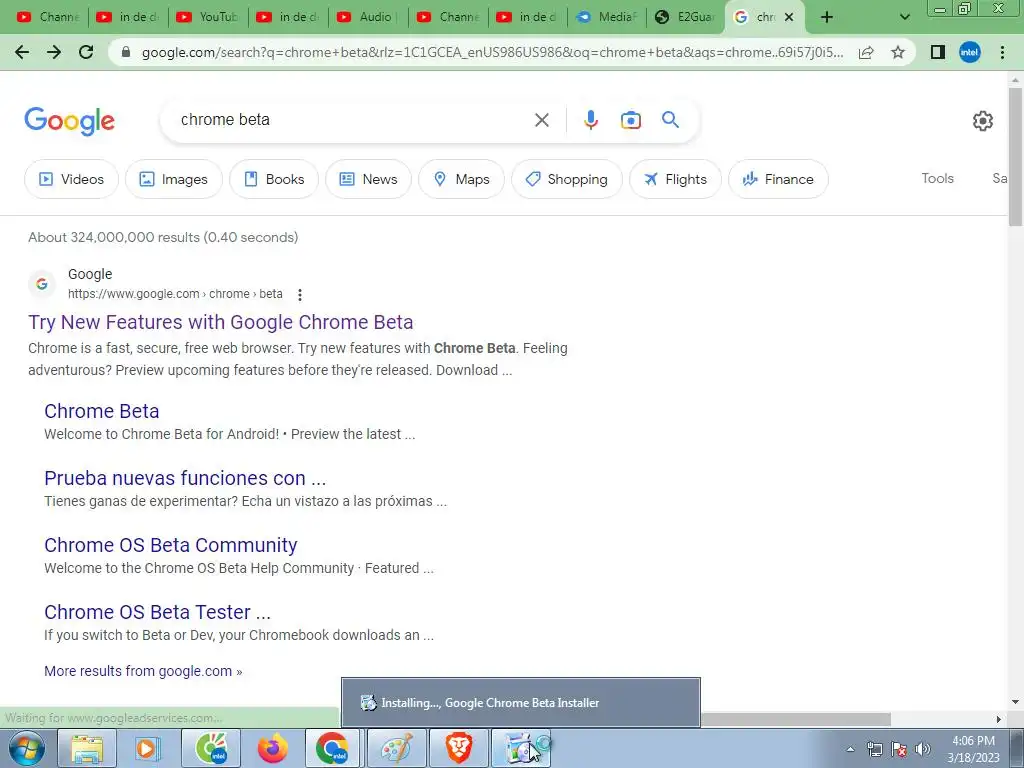Open Windows Media Player from taskbar

click(148, 748)
